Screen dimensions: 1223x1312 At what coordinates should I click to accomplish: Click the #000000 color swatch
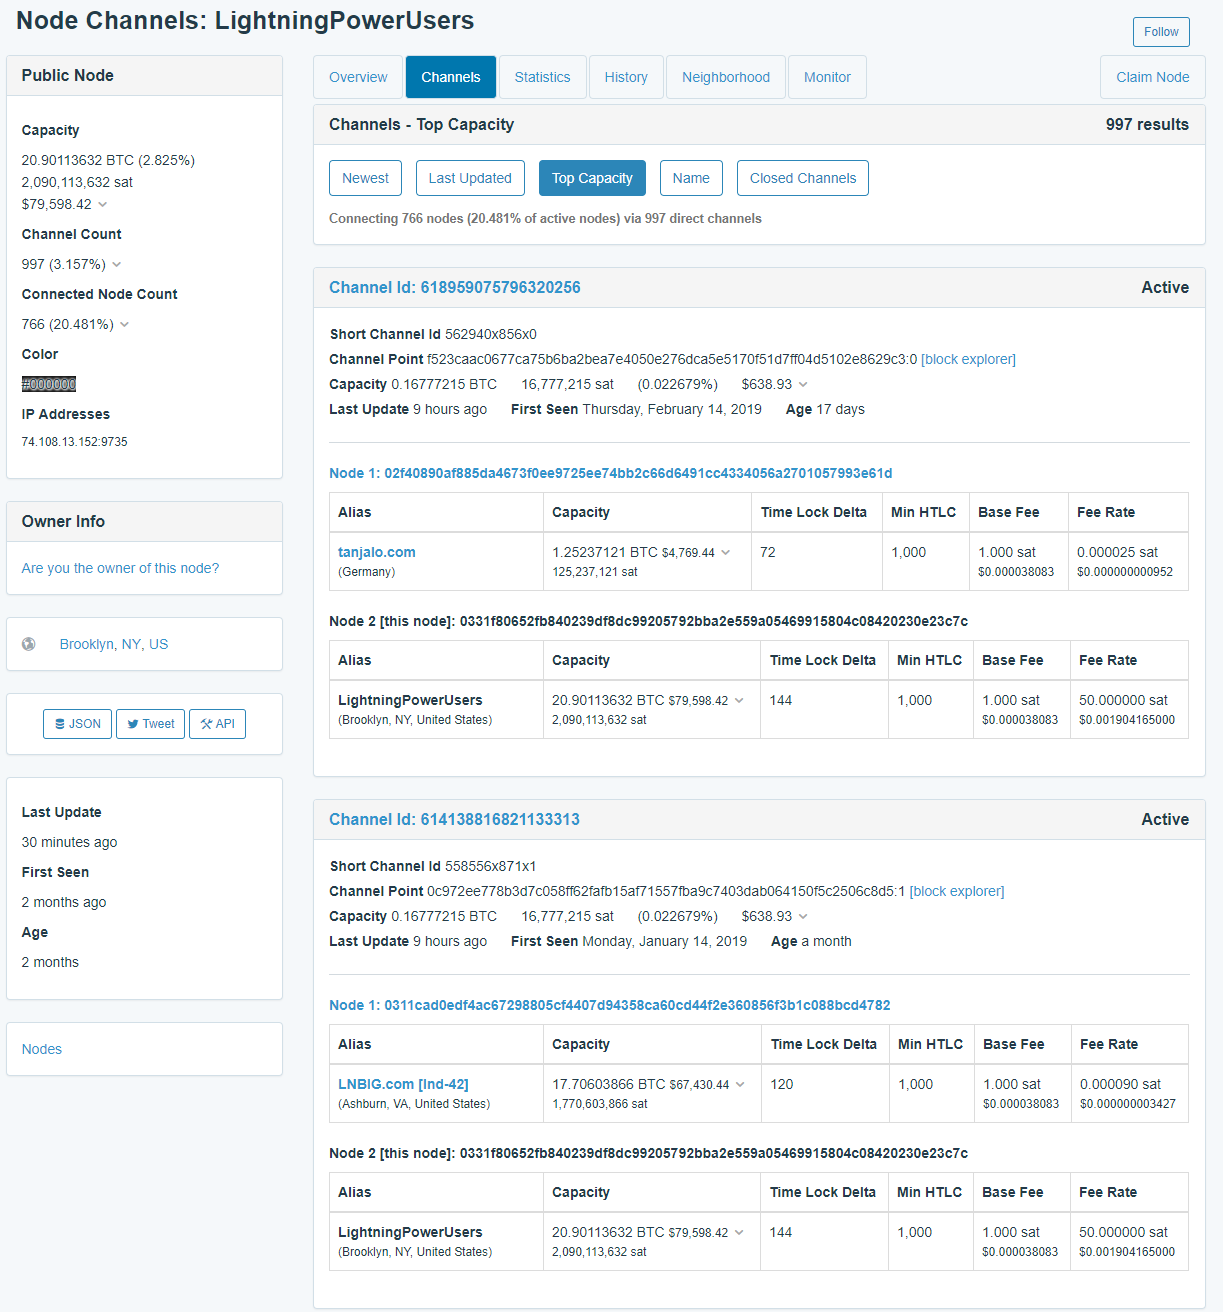(49, 384)
